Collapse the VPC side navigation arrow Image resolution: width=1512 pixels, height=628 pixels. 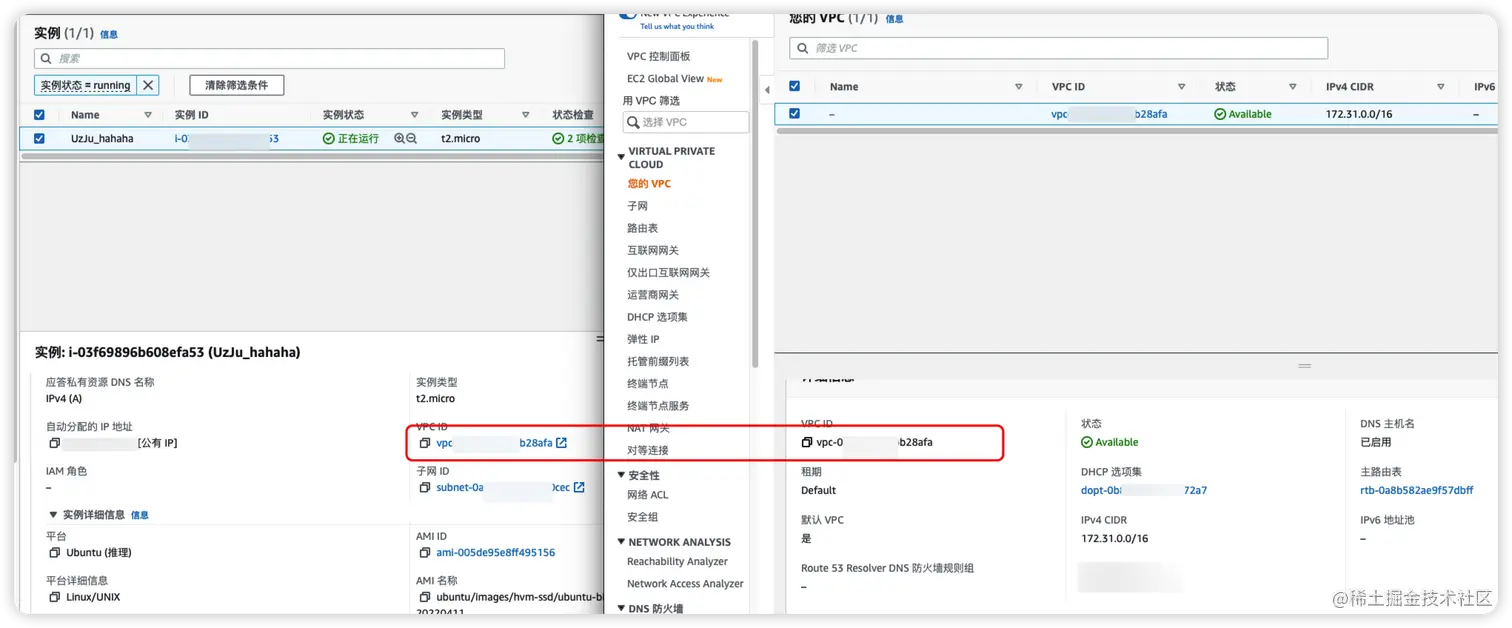pos(767,90)
